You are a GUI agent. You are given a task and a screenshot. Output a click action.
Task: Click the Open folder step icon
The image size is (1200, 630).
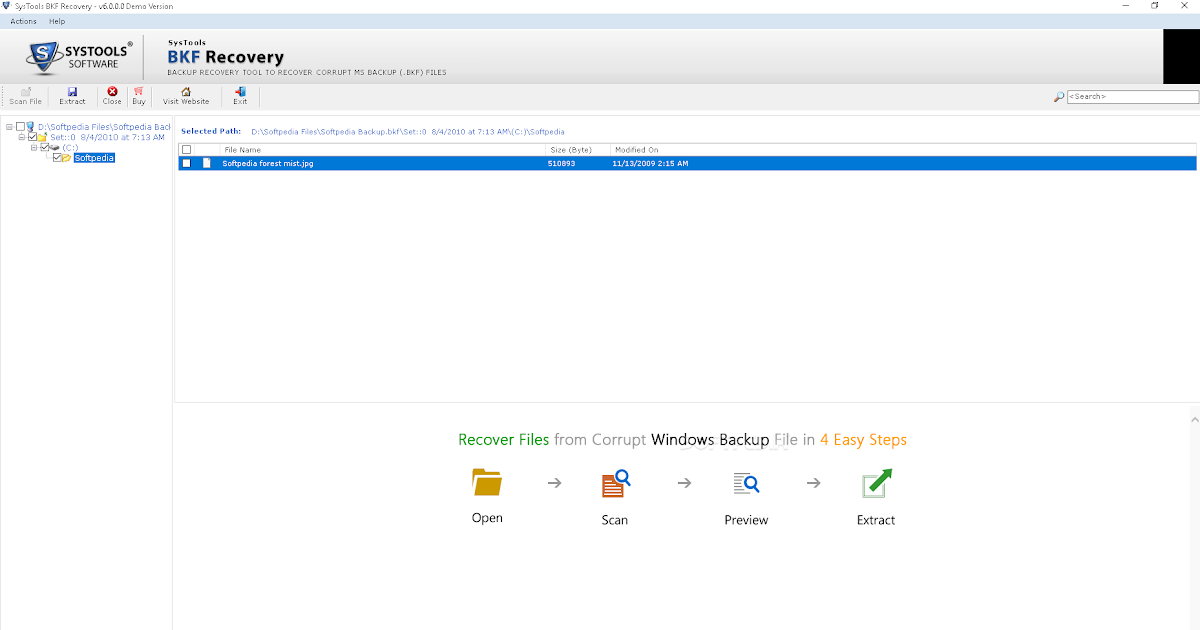[x=487, y=482]
